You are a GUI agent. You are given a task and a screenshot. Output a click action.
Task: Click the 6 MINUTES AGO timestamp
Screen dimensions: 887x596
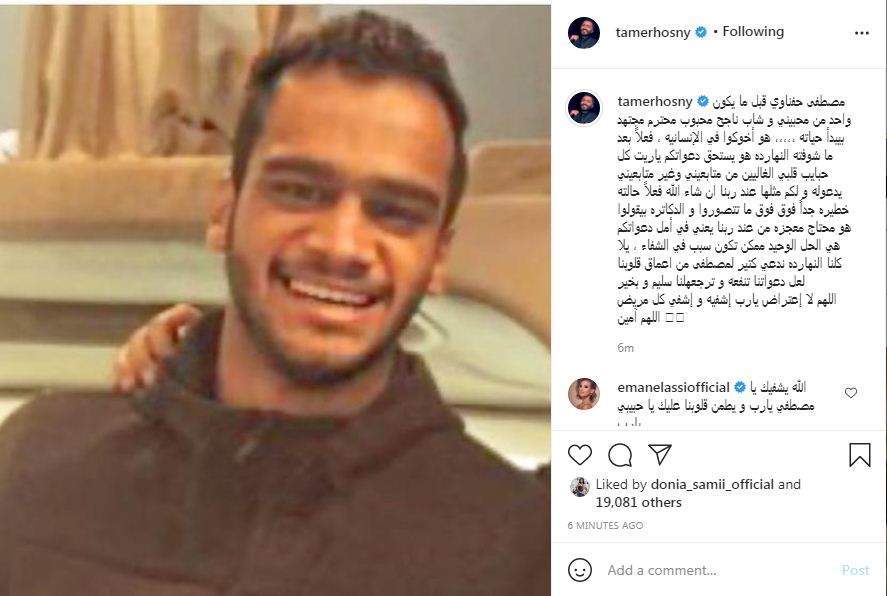605,525
